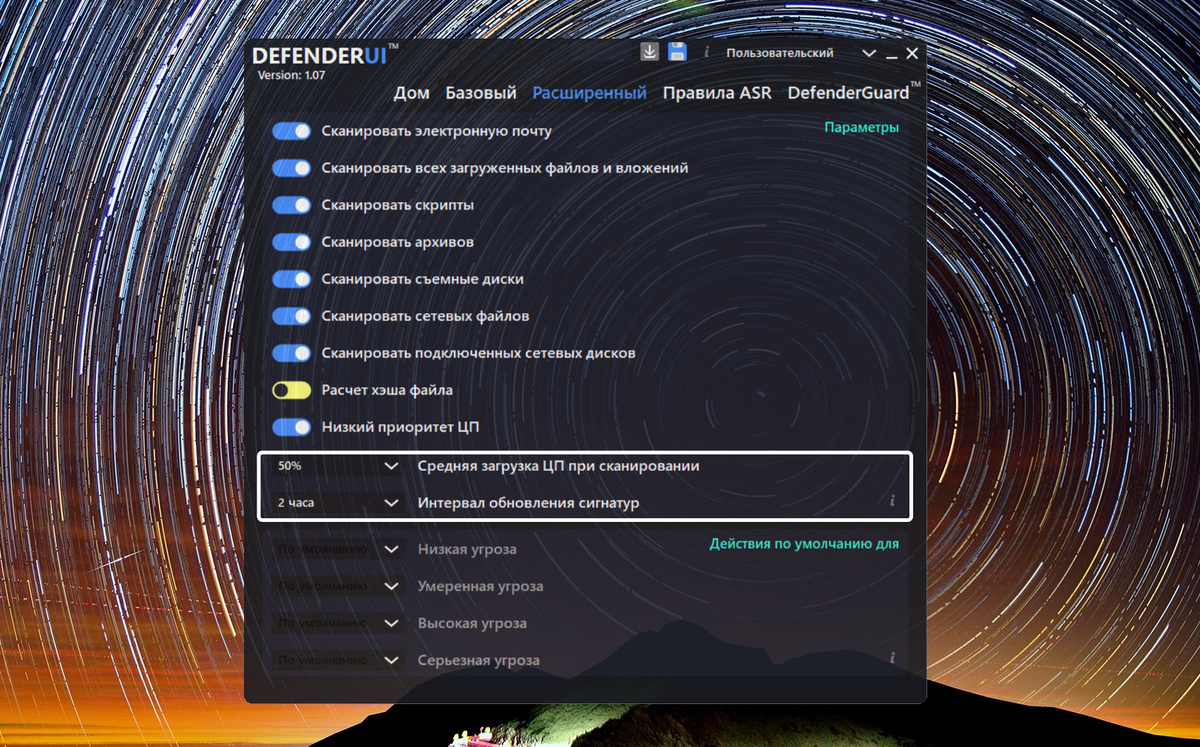Click the blue floppy disk save icon
Image resolution: width=1200 pixels, height=747 pixels.
[677, 53]
